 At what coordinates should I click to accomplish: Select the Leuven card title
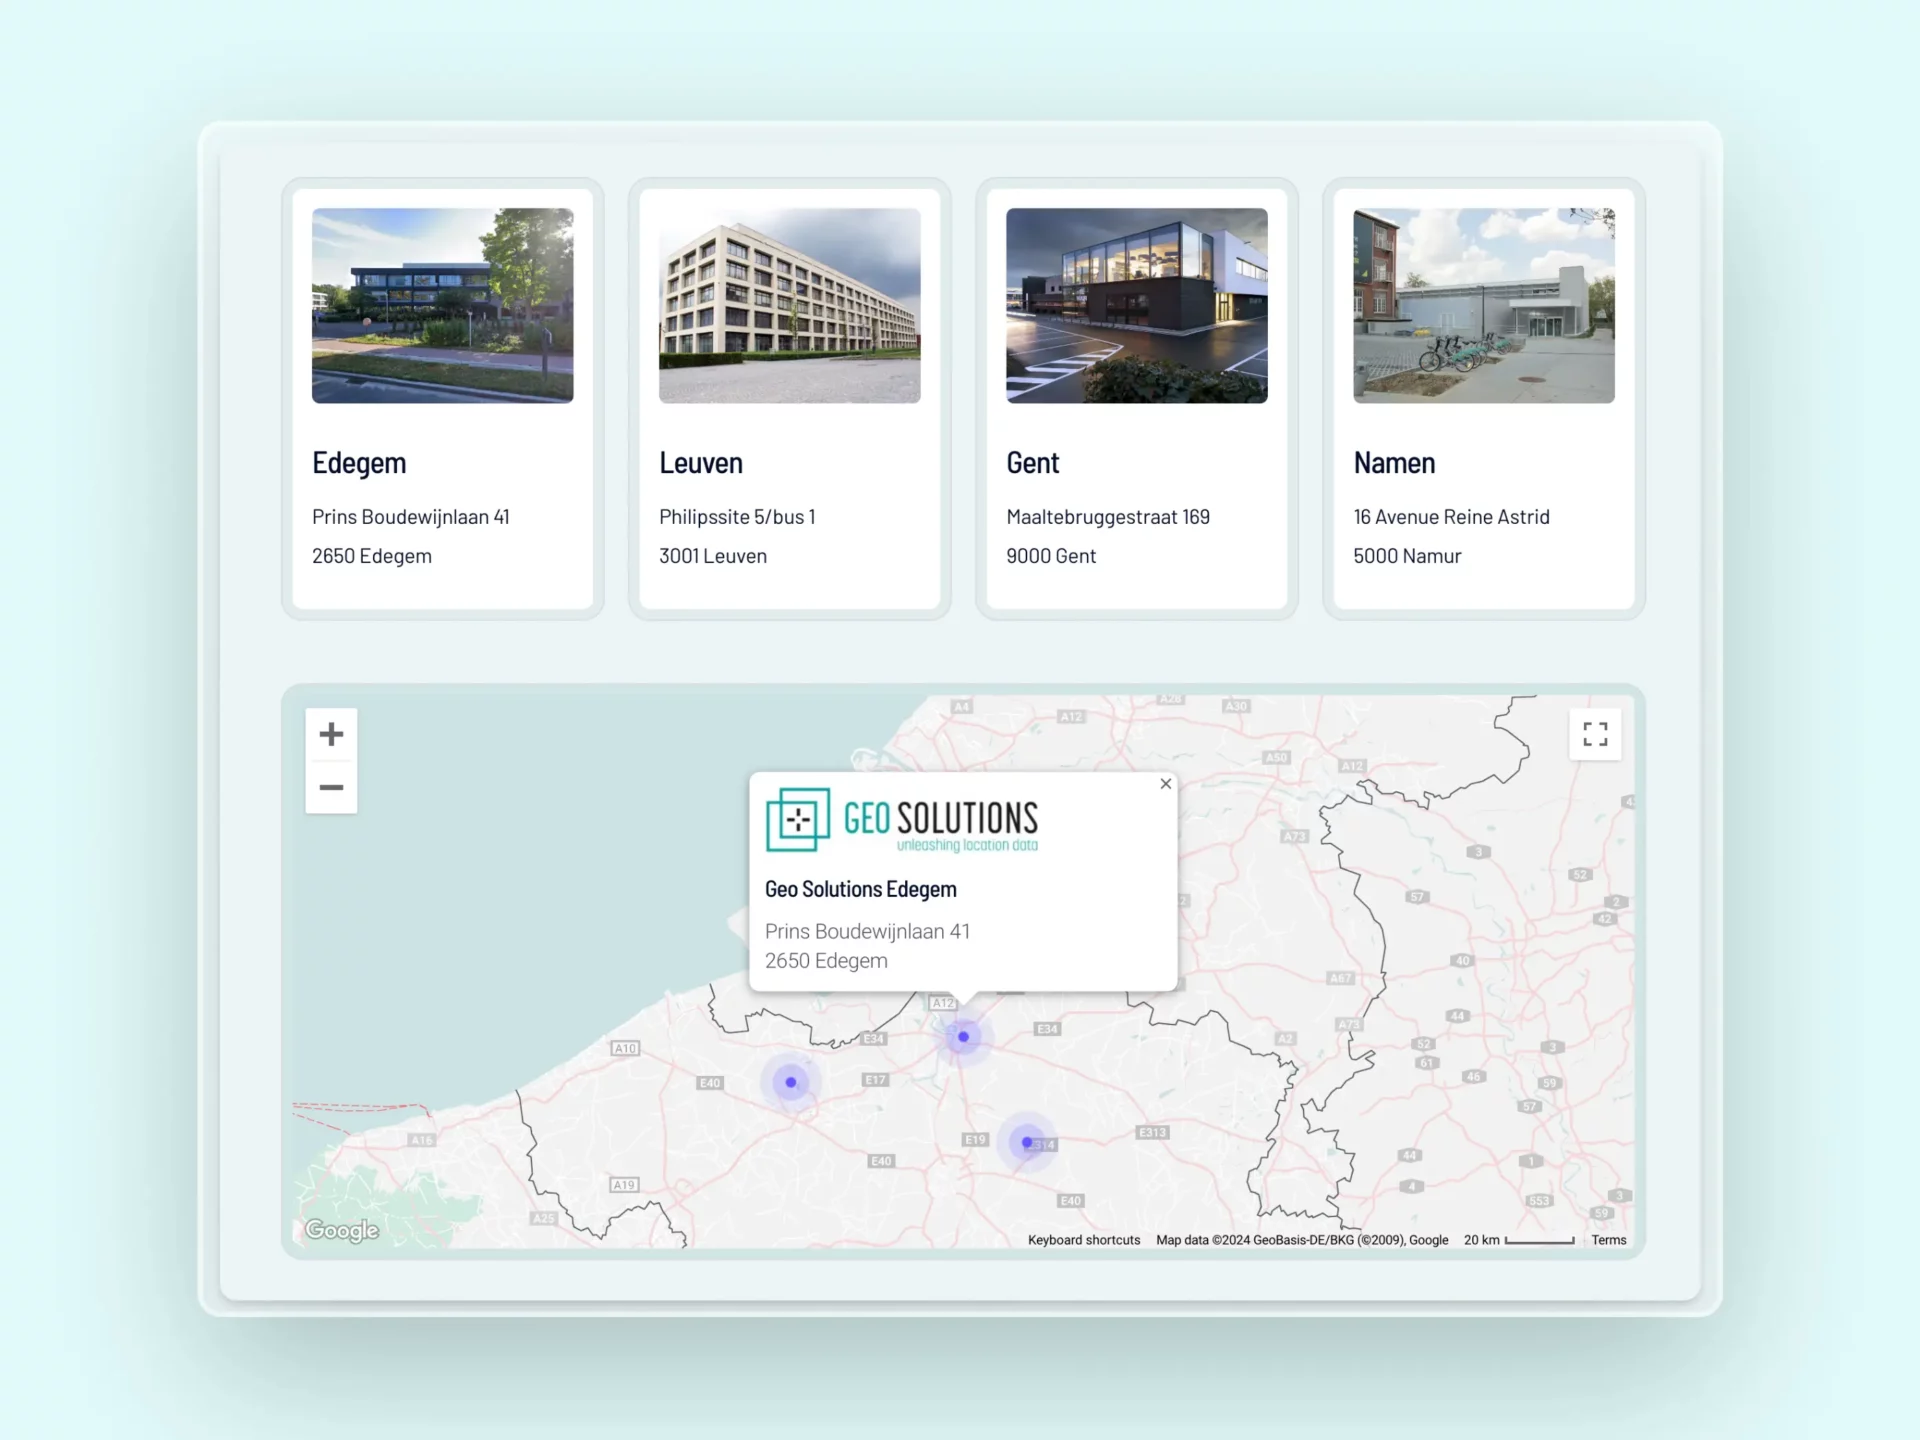tap(700, 463)
